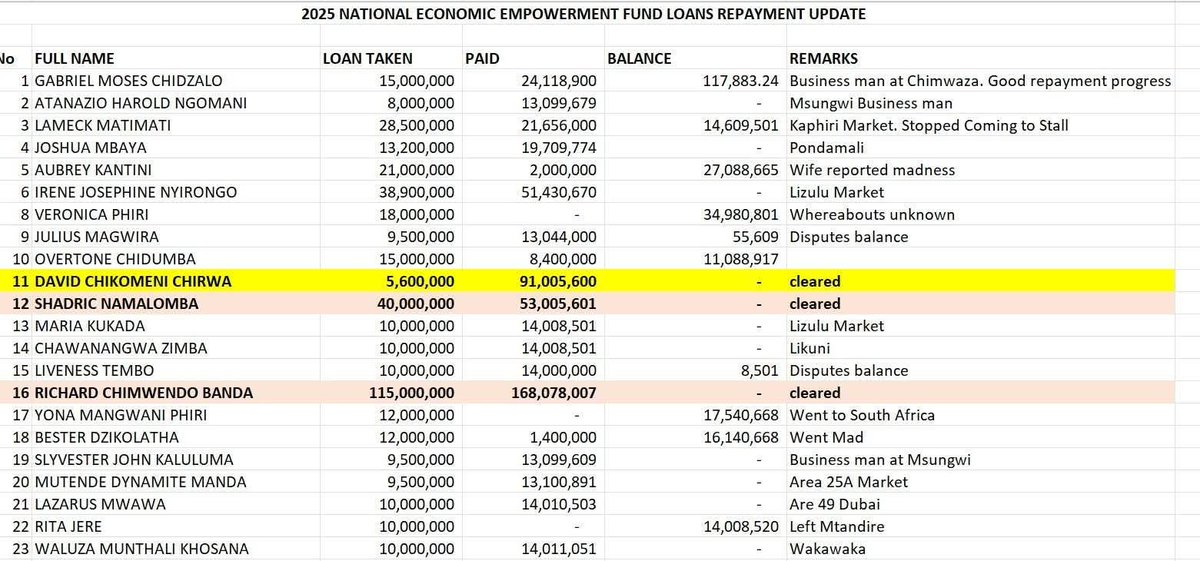Click the remark Likuni

click(812, 348)
